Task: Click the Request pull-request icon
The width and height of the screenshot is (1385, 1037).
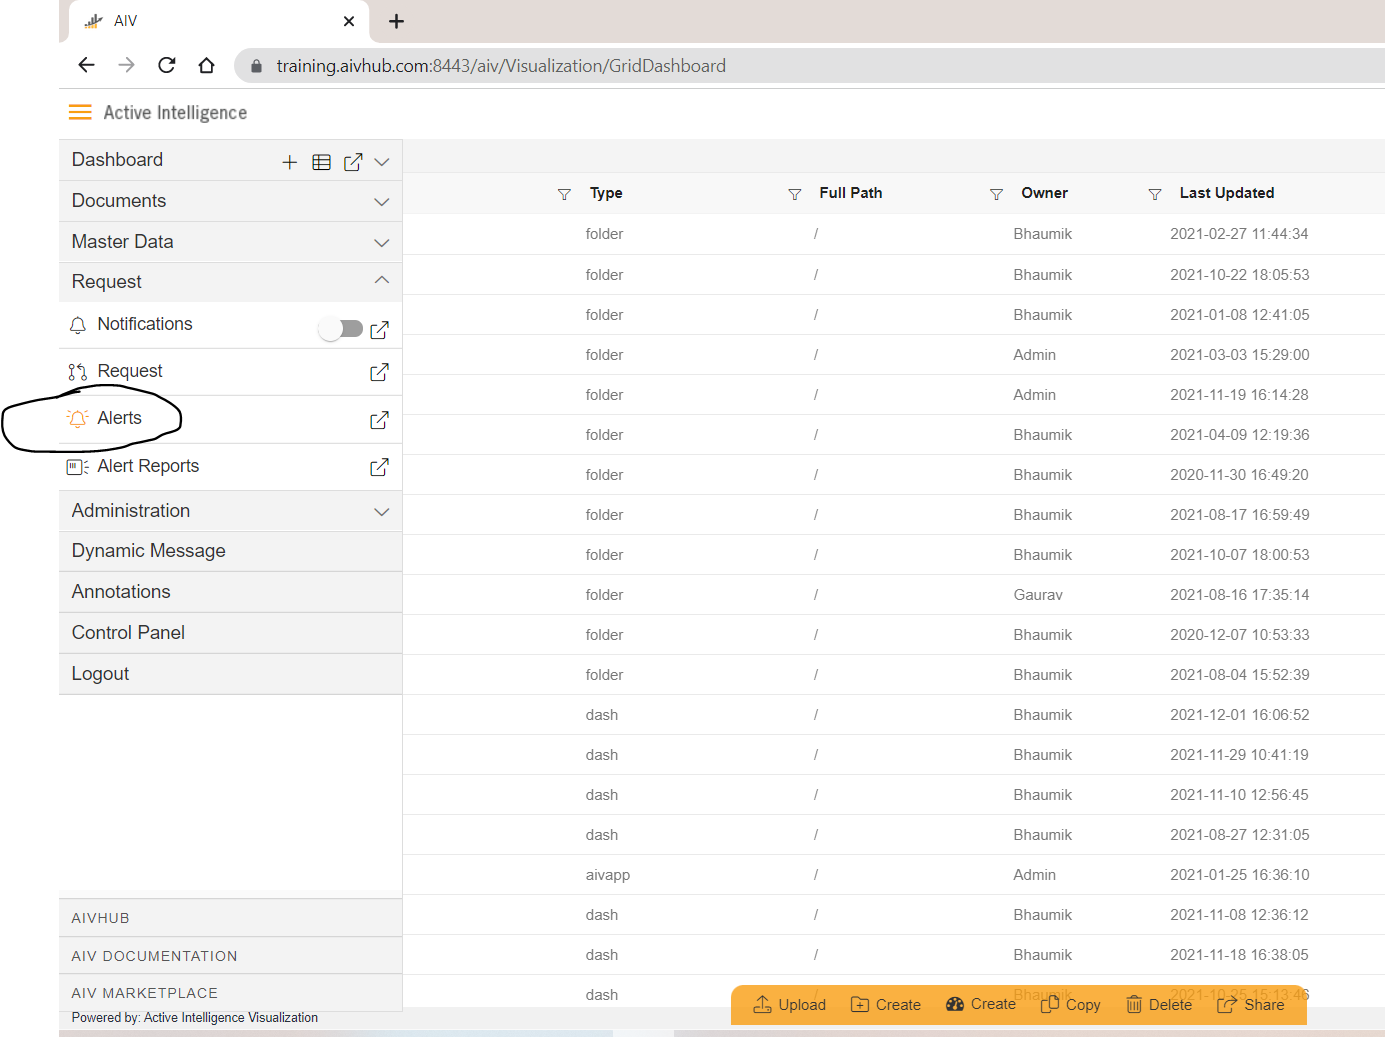Action: click(78, 372)
